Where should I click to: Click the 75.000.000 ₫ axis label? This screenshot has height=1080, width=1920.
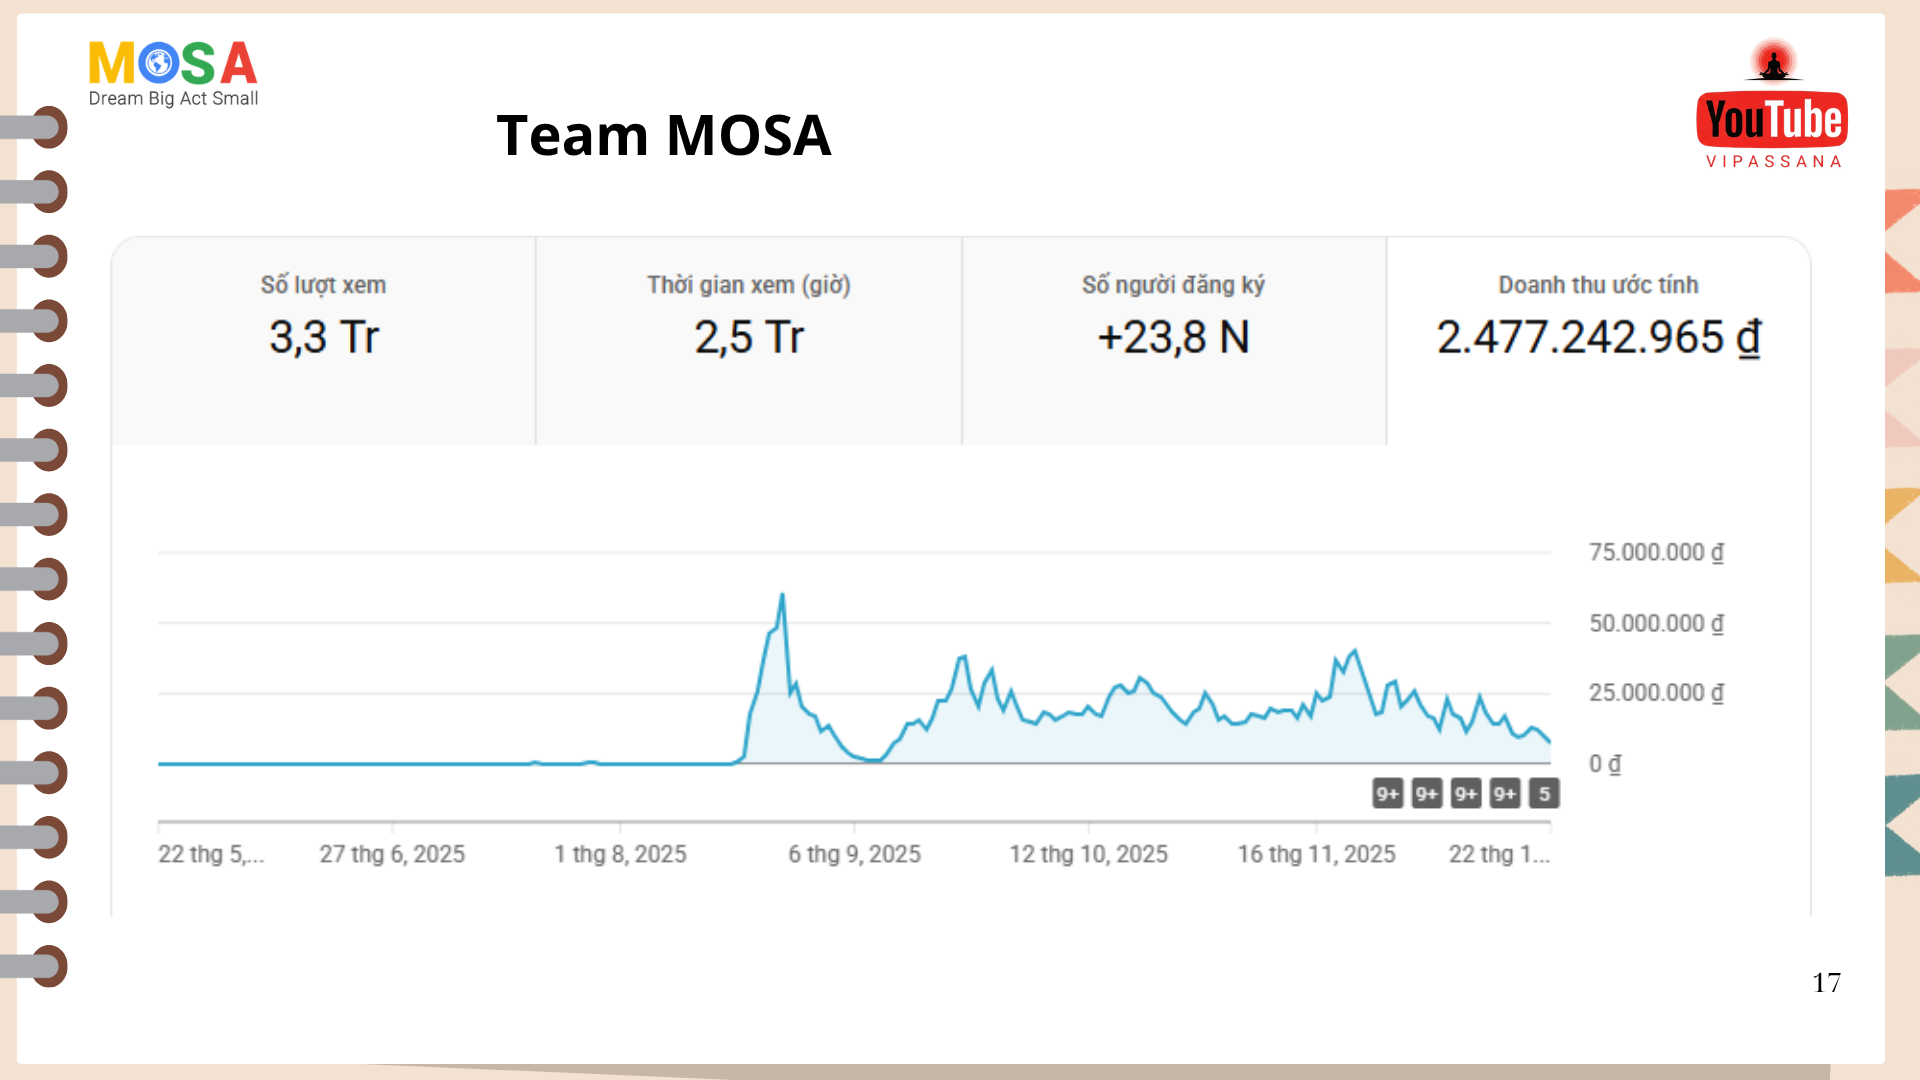(x=1657, y=552)
